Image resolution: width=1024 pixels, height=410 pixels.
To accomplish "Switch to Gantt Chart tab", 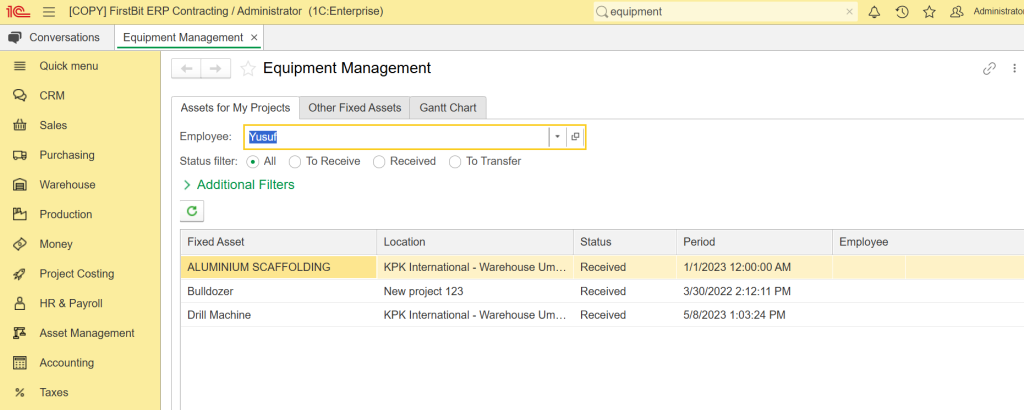I will (448, 108).
